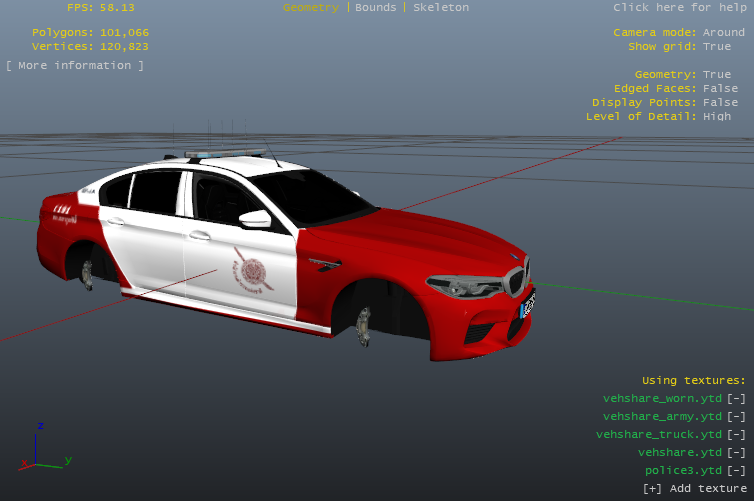Select the vehshare_army.ytd texture name
This screenshot has height=501, width=754.
click(662, 416)
